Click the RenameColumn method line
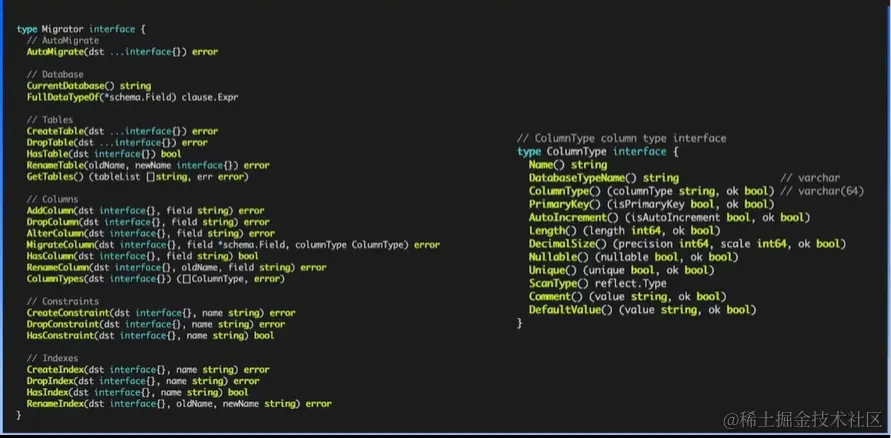Viewport: 891px width, 438px height. 177,268
